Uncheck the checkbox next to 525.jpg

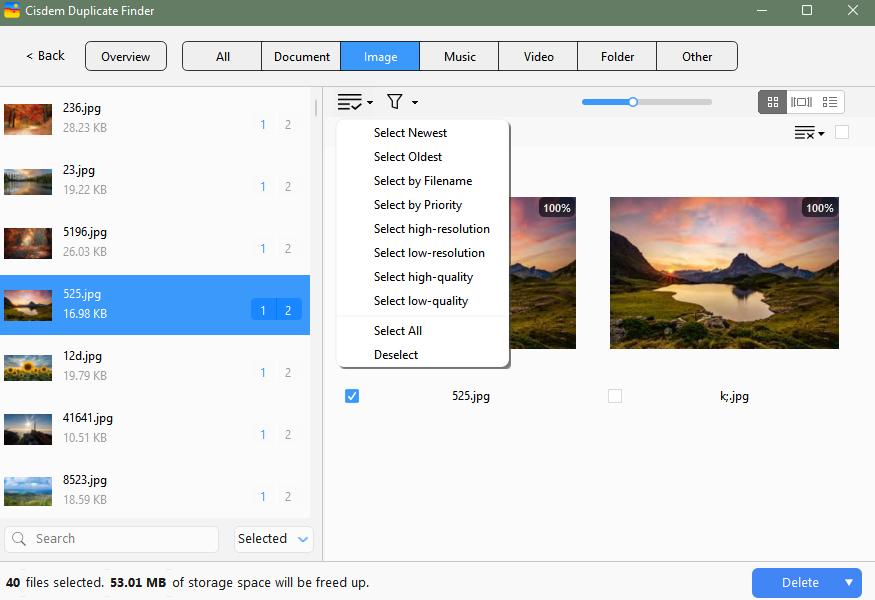[x=351, y=396]
